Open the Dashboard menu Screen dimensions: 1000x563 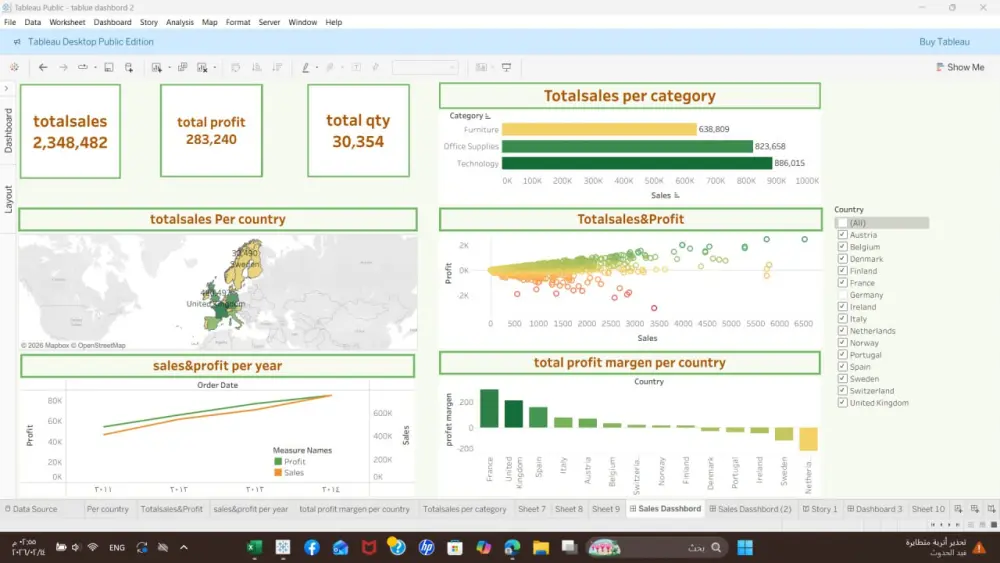point(112,22)
